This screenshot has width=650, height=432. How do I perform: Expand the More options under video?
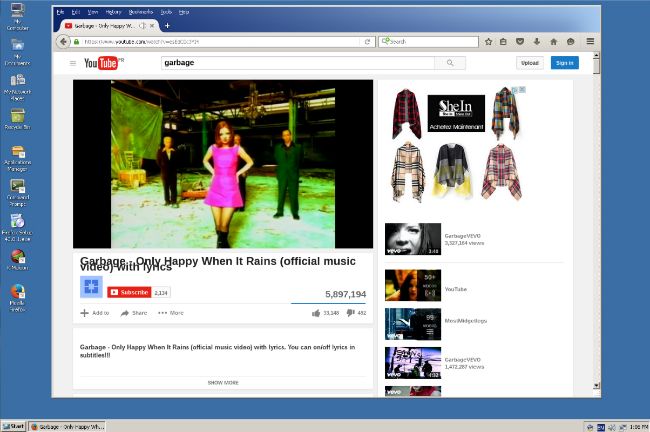pyautogui.click(x=171, y=313)
